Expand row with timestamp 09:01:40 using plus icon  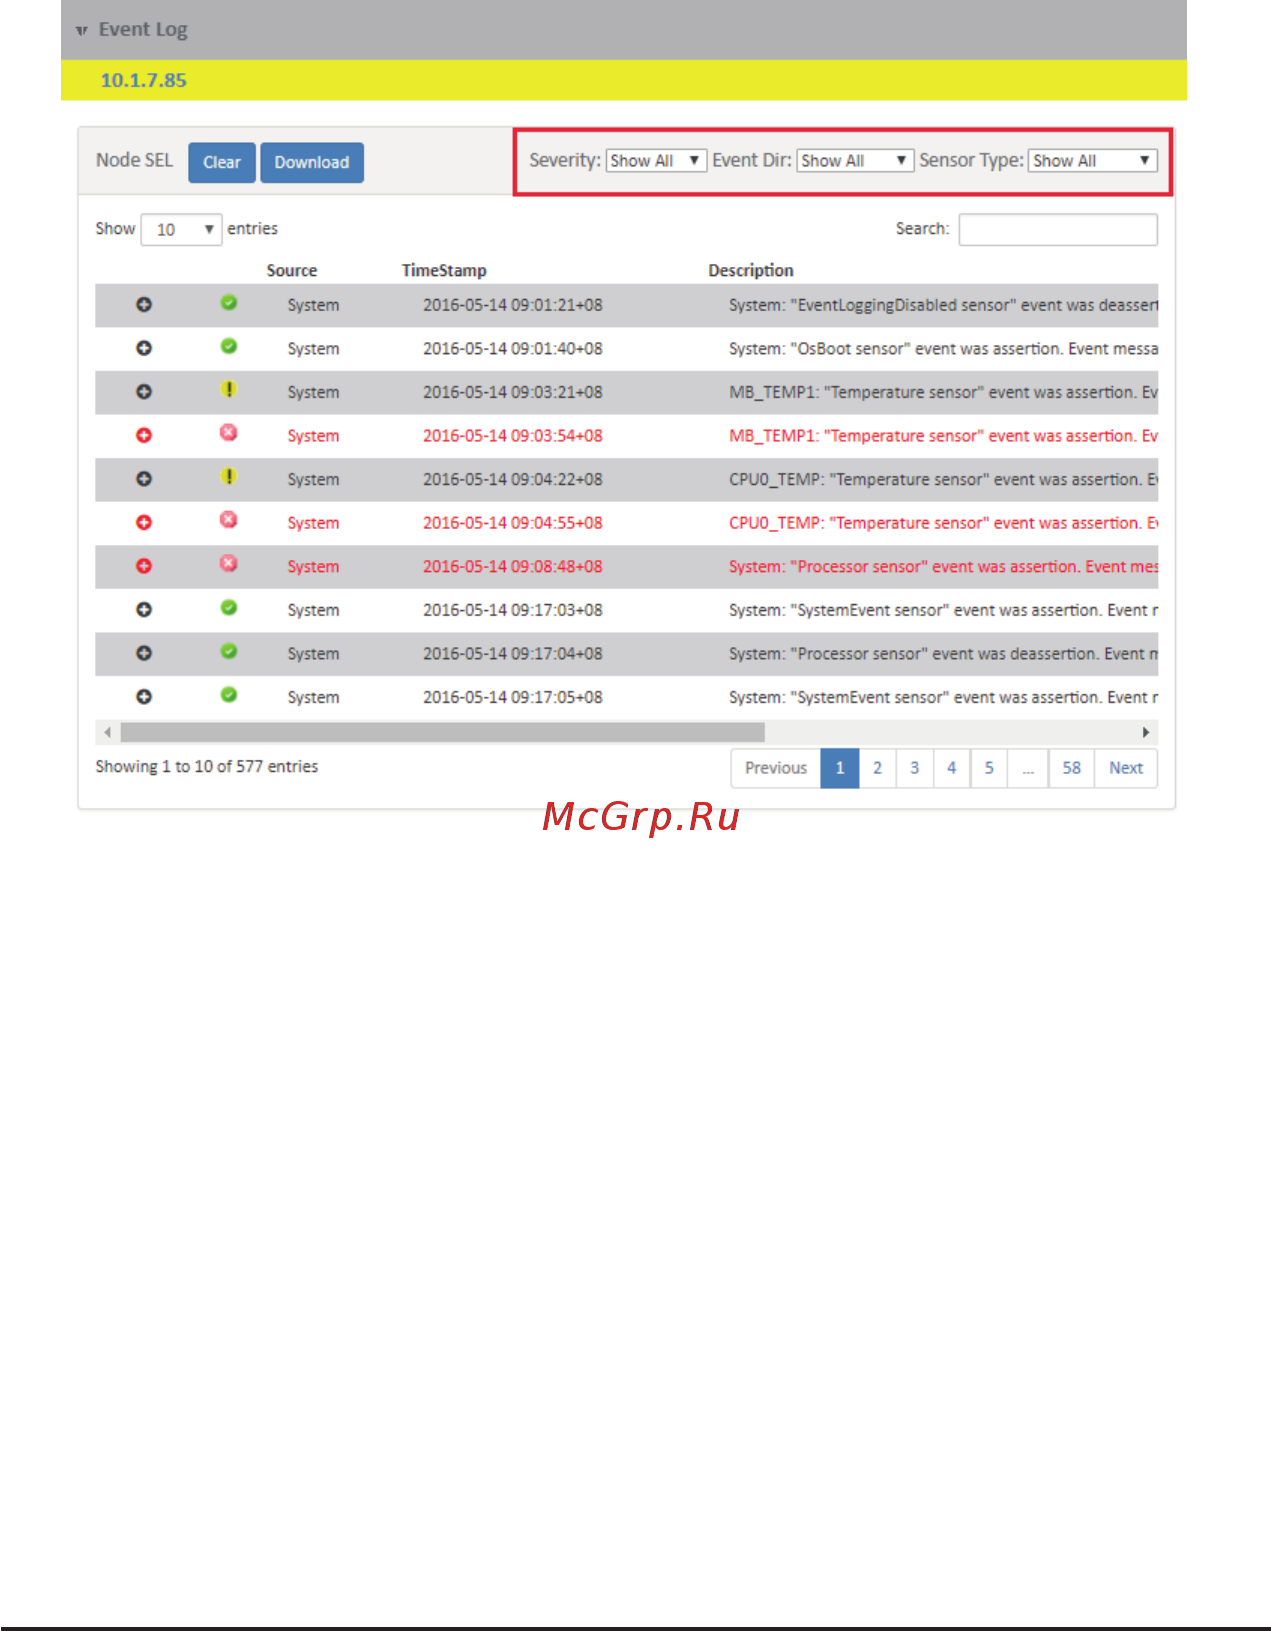point(144,348)
